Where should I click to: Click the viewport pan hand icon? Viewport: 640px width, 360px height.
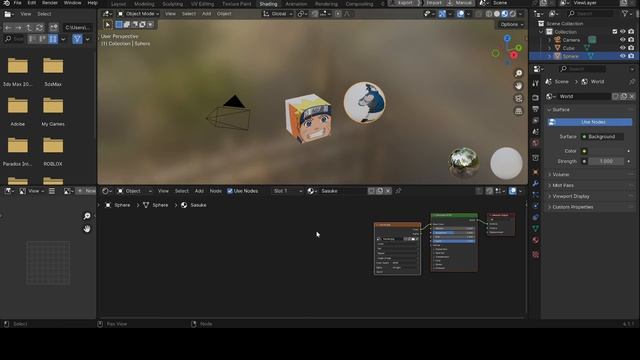point(518,86)
